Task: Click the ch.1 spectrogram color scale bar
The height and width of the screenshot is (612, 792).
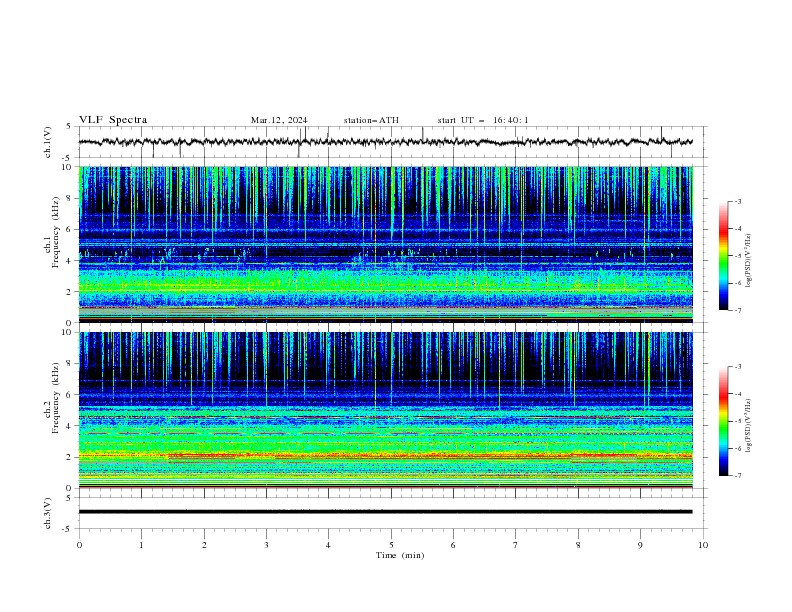Action: click(x=724, y=256)
